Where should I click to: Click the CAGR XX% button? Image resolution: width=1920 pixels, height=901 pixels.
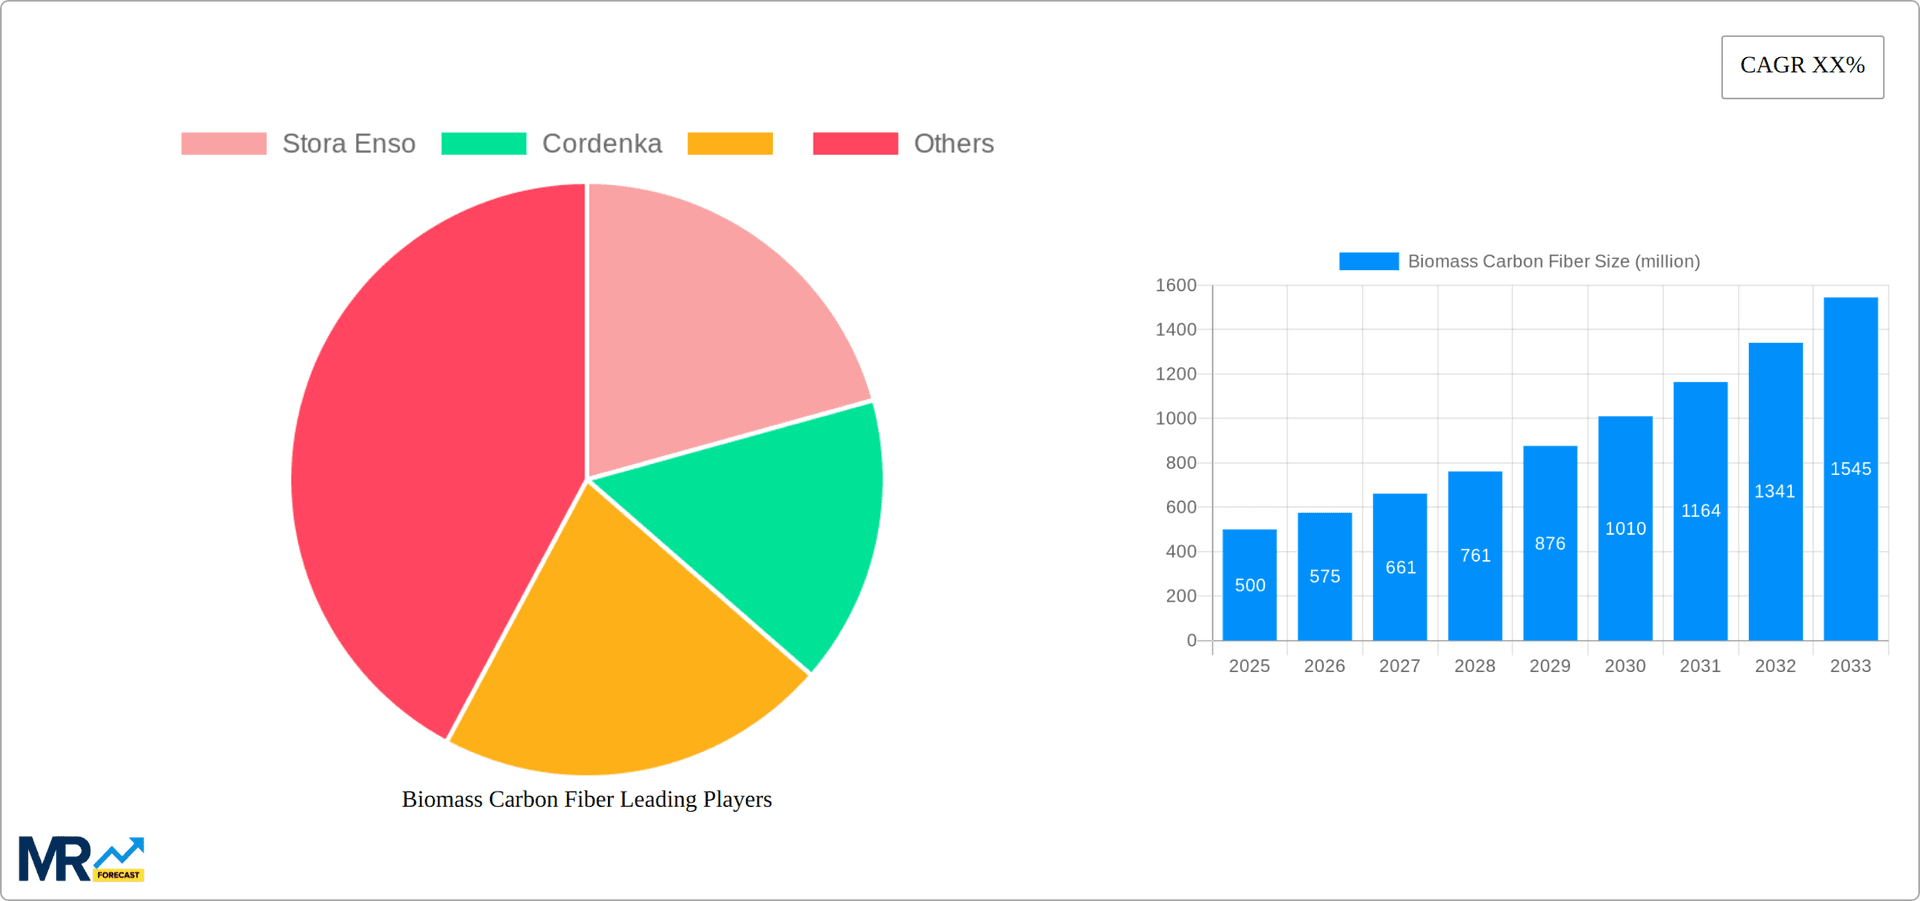coord(1802,66)
